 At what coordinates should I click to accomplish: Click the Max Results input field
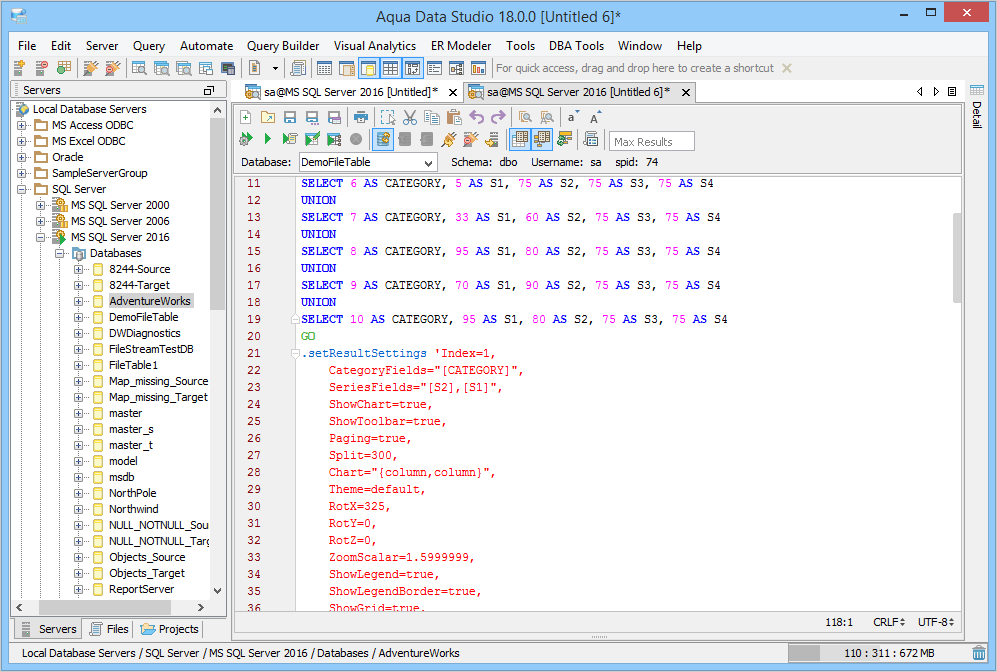pos(651,141)
